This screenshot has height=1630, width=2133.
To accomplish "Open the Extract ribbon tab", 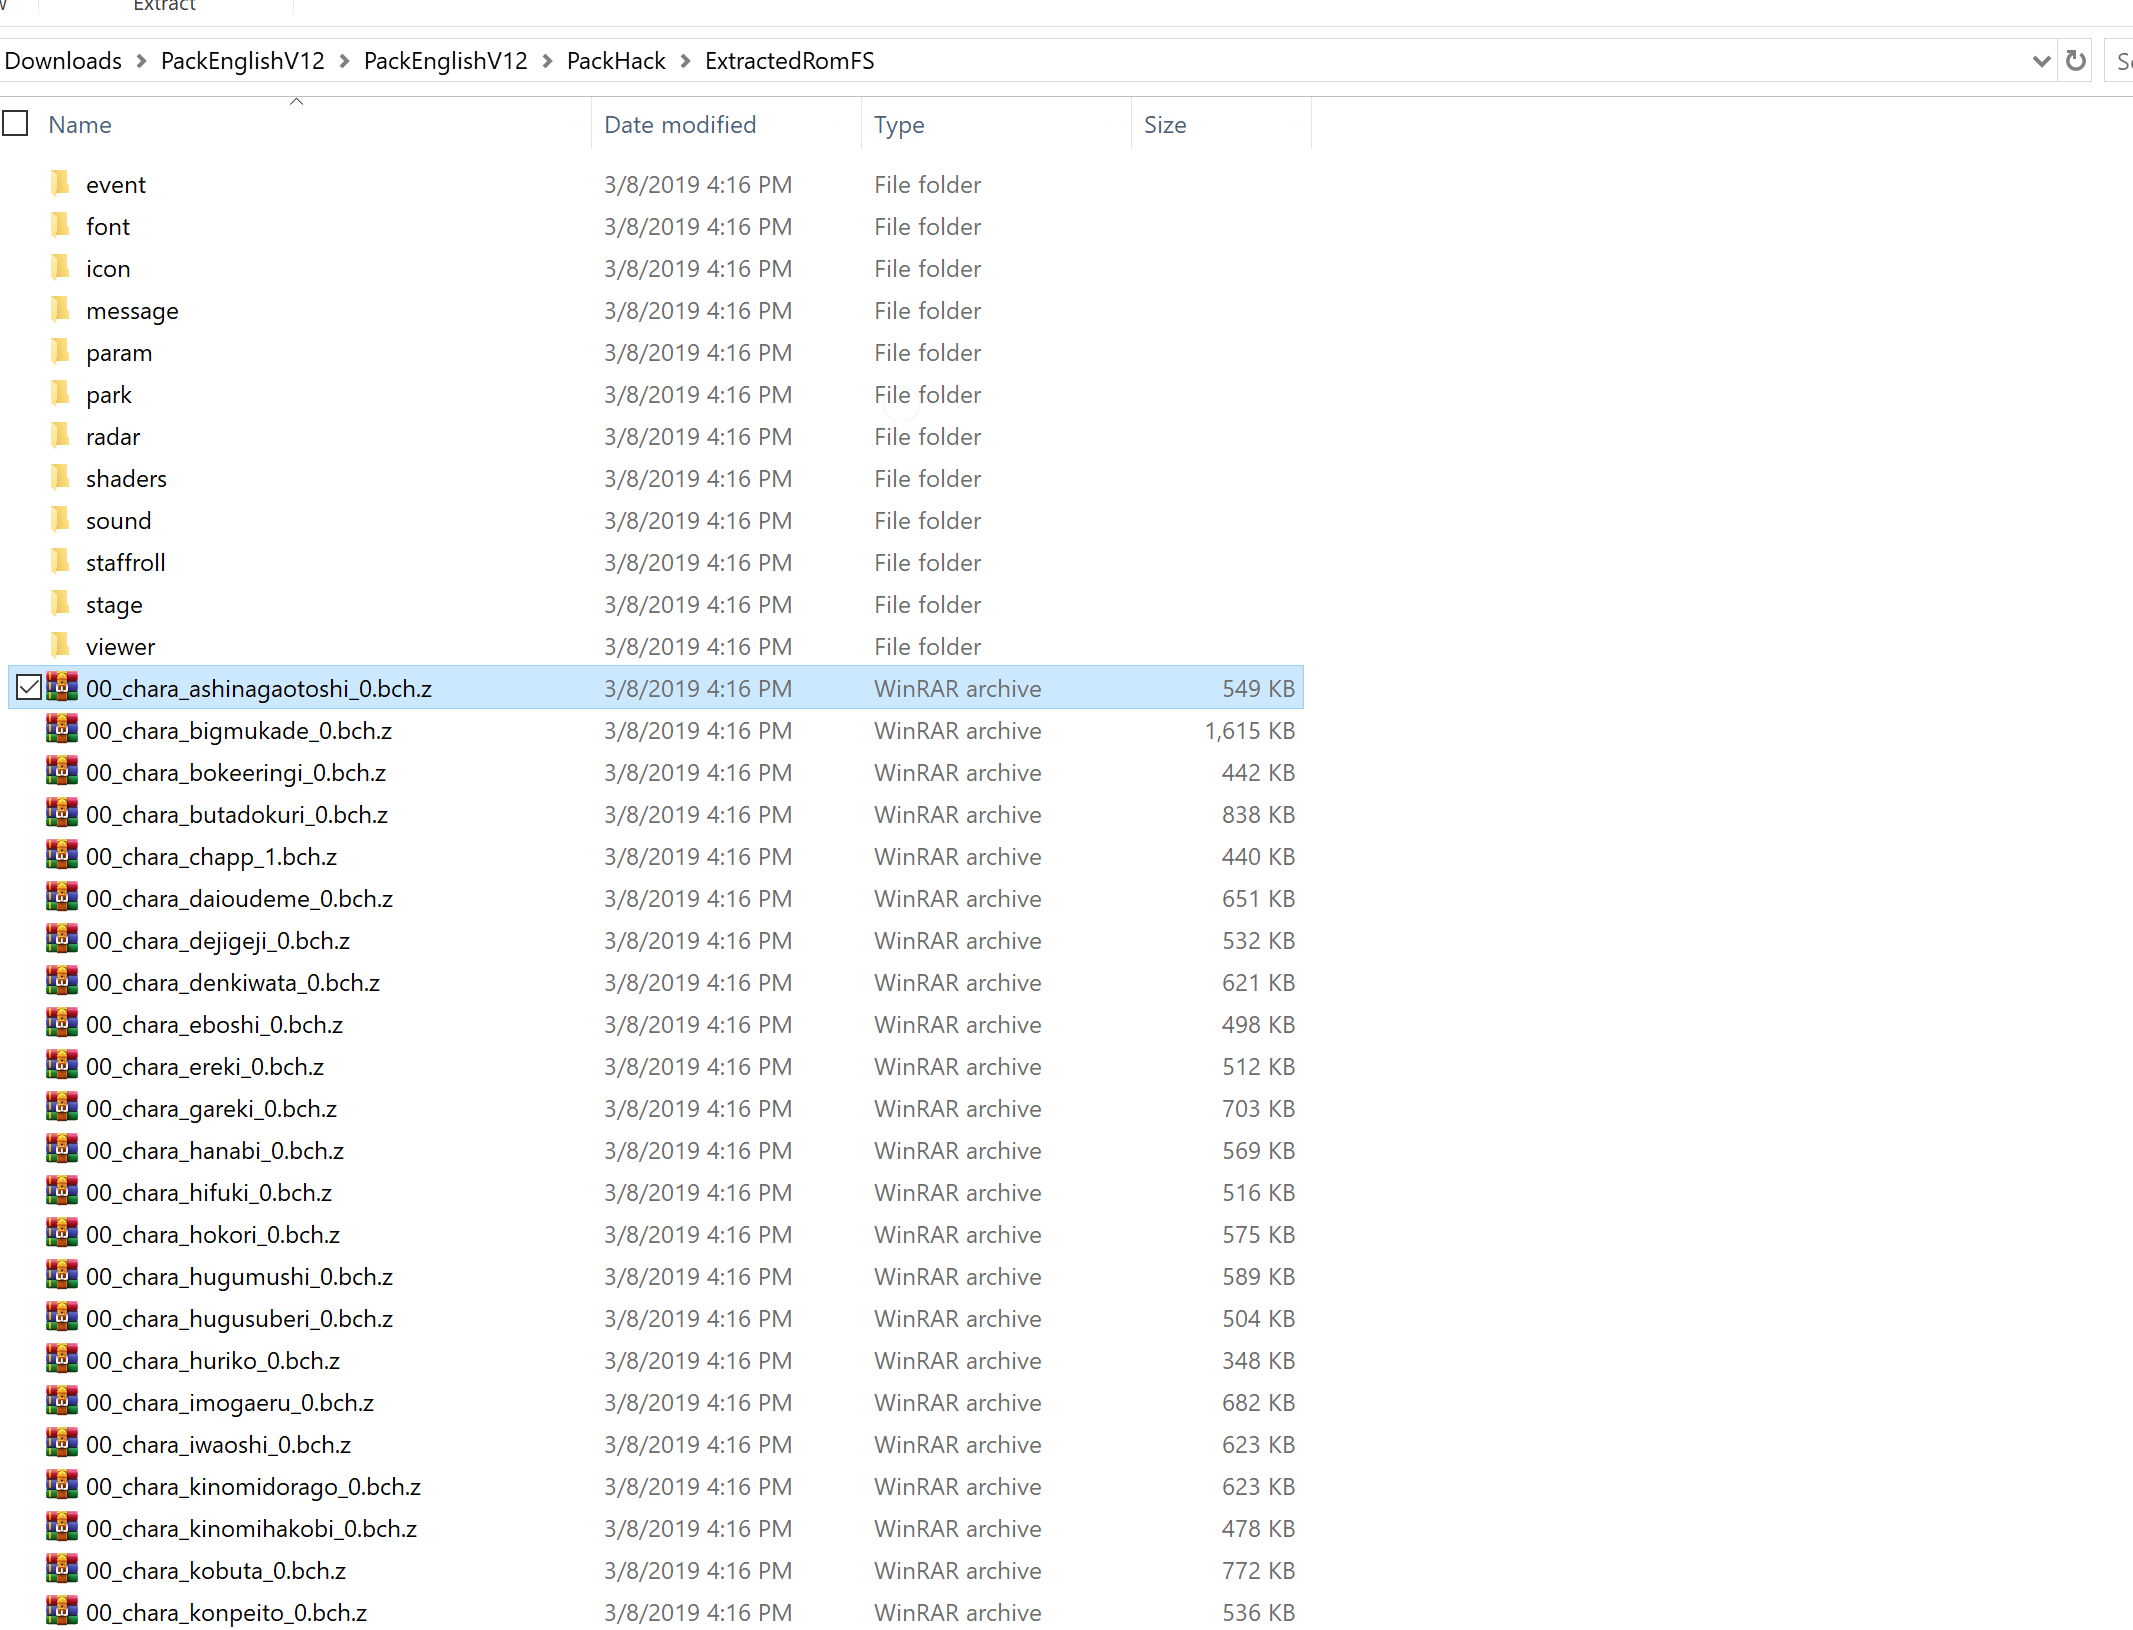I will [x=165, y=6].
